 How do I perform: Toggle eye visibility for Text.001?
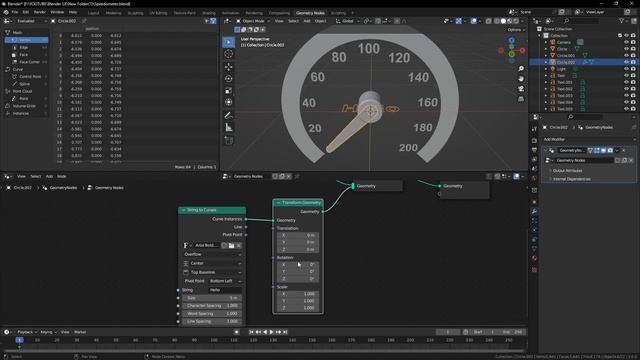click(x=627, y=82)
